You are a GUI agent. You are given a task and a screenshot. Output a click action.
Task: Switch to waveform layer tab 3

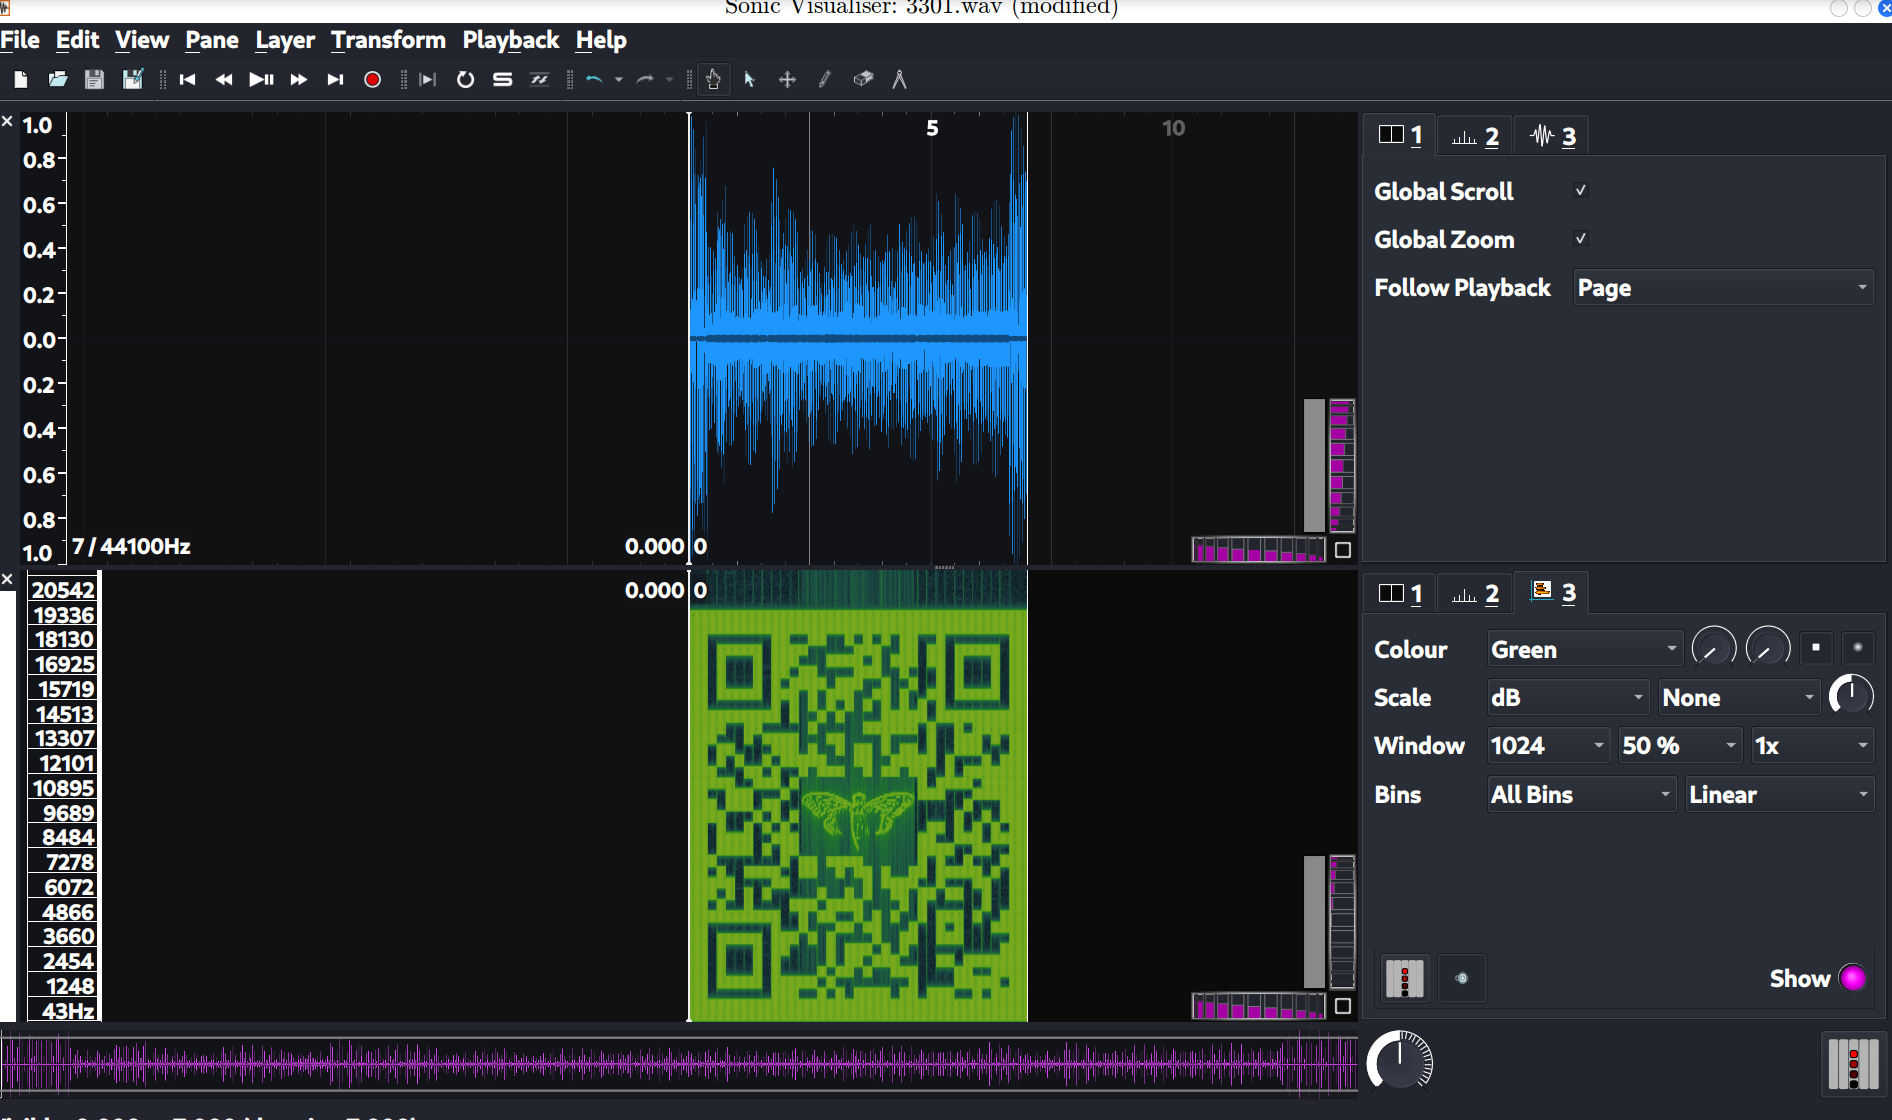1553,136
